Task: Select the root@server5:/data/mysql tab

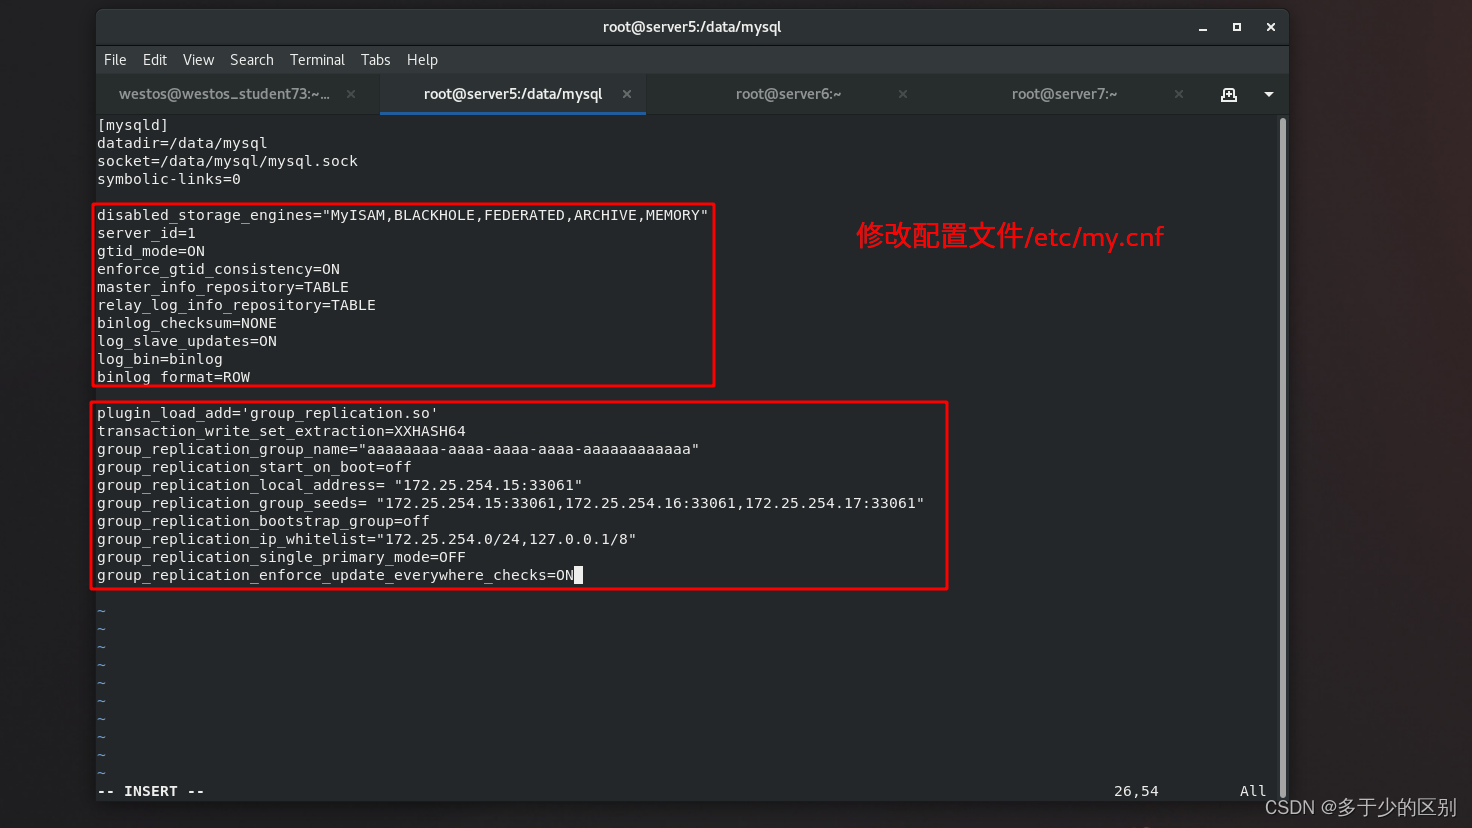Action: [513, 94]
